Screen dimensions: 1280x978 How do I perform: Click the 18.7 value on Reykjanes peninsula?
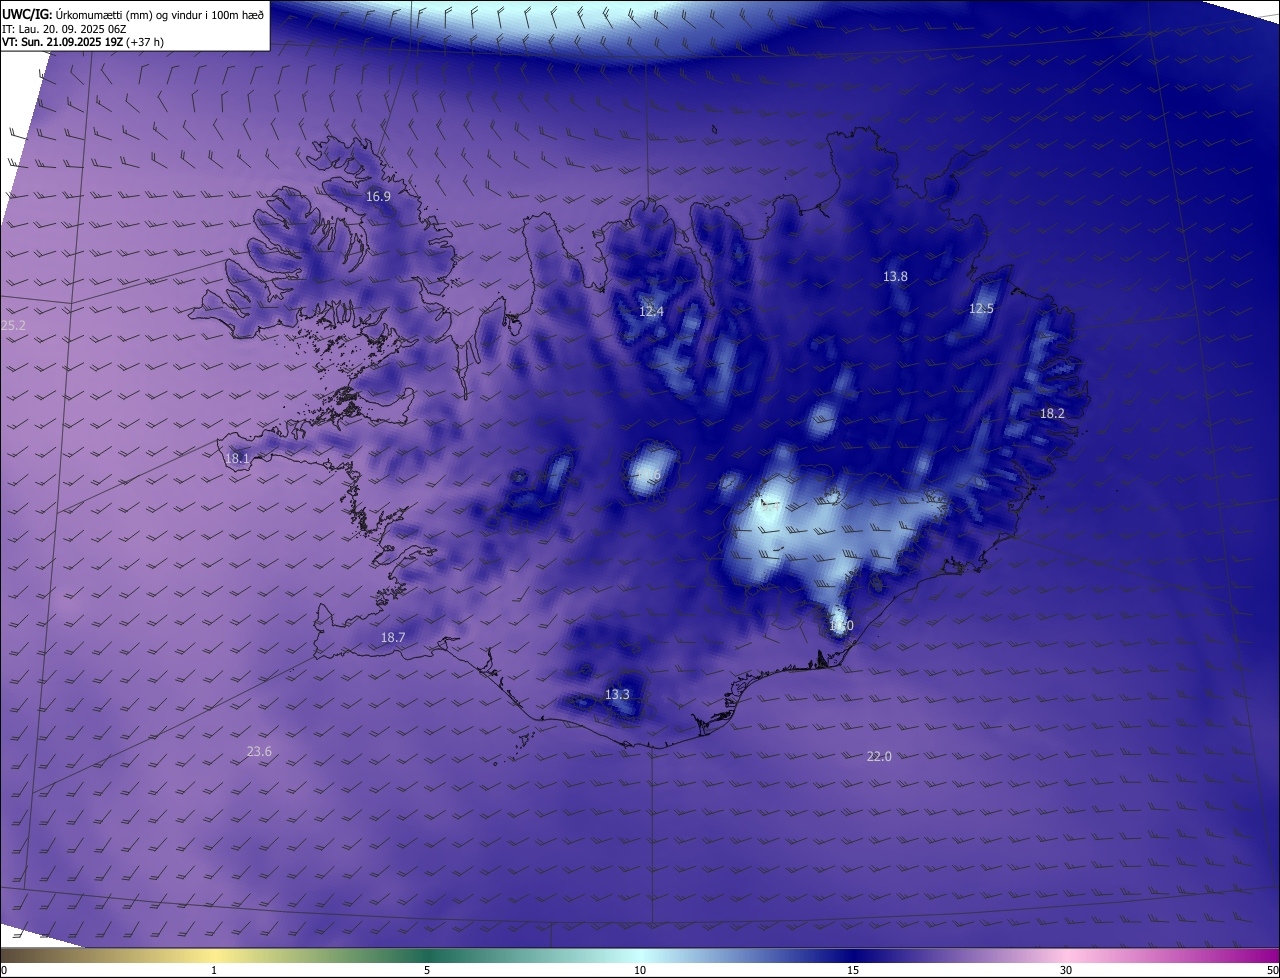[x=393, y=638]
